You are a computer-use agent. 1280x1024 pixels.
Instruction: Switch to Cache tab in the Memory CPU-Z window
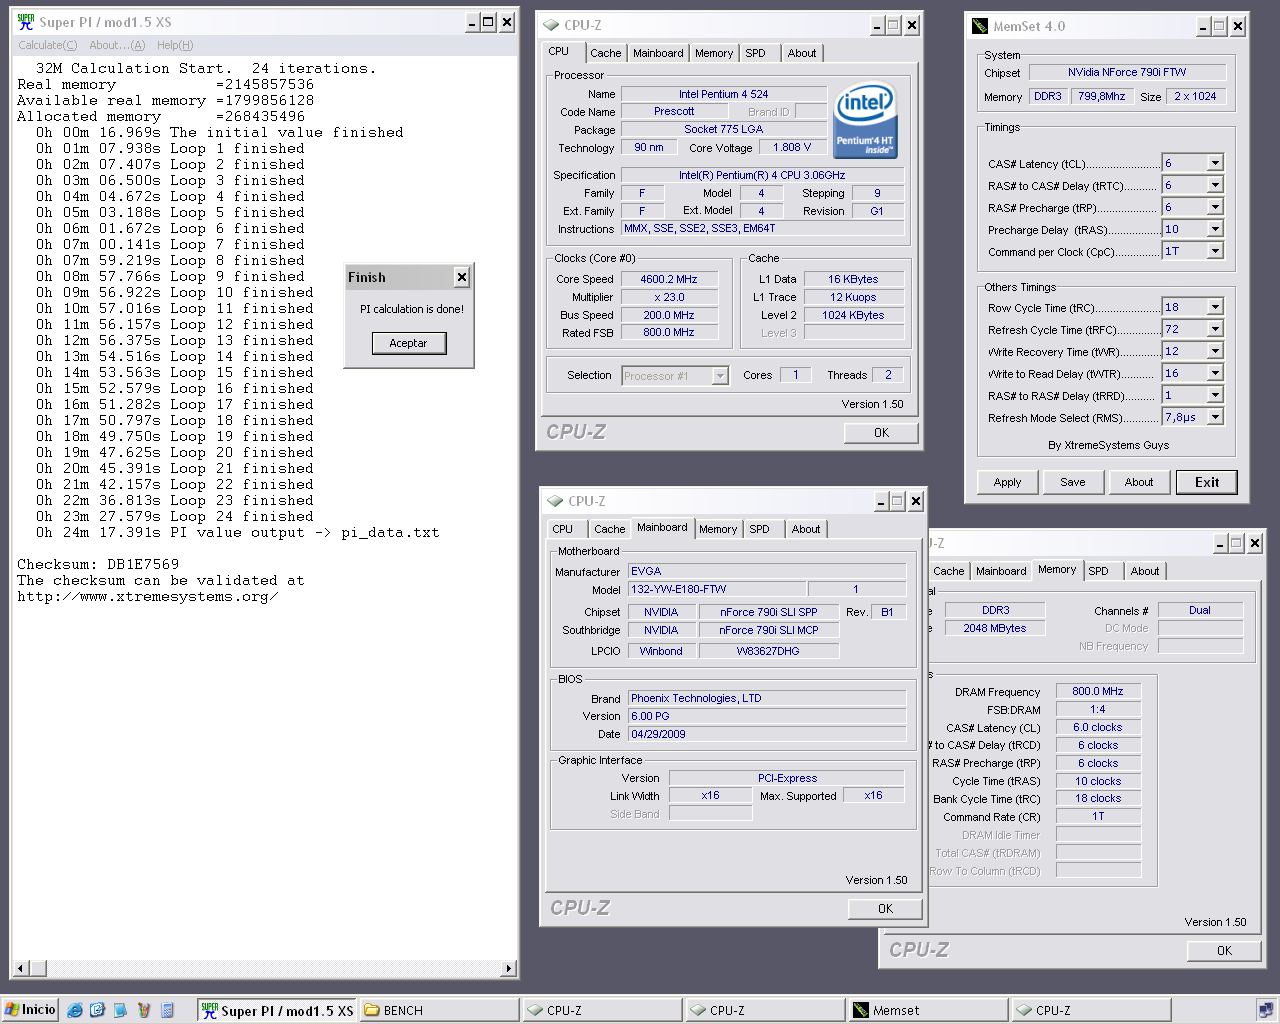(x=949, y=571)
